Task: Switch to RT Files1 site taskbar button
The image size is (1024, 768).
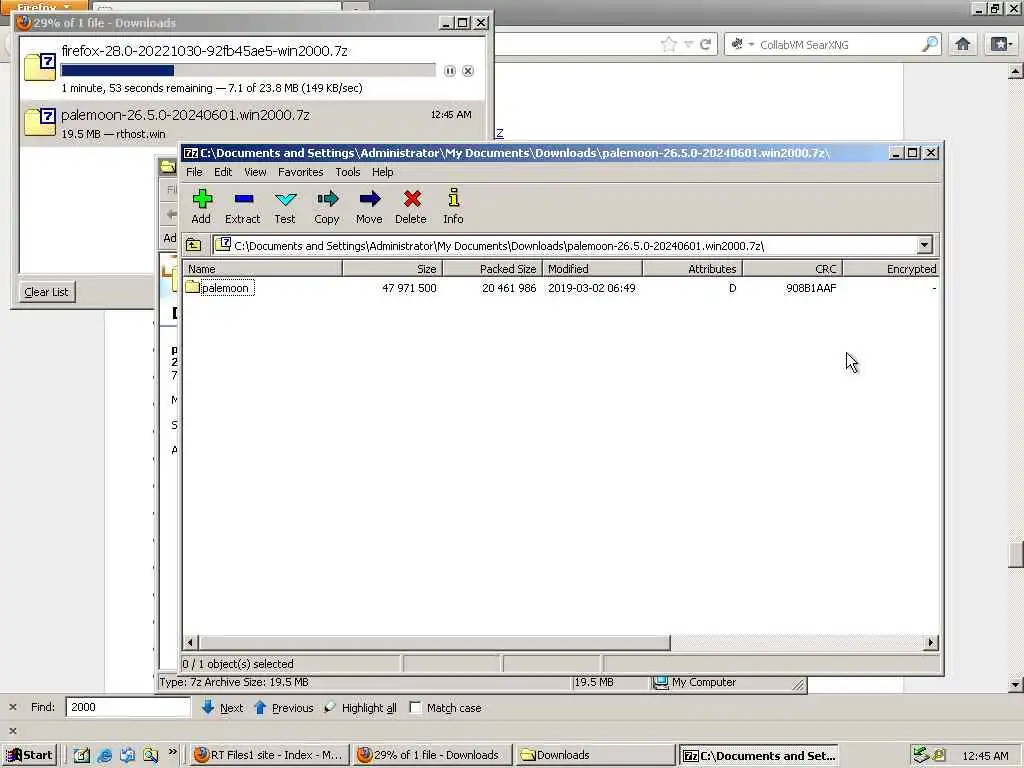Action: tap(269, 755)
